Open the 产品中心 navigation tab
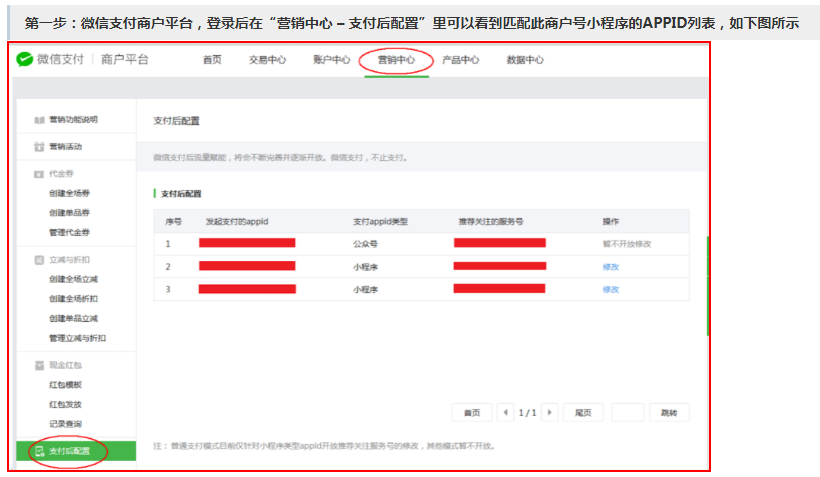Viewport: 820px width, 477px height. tap(461, 60)
